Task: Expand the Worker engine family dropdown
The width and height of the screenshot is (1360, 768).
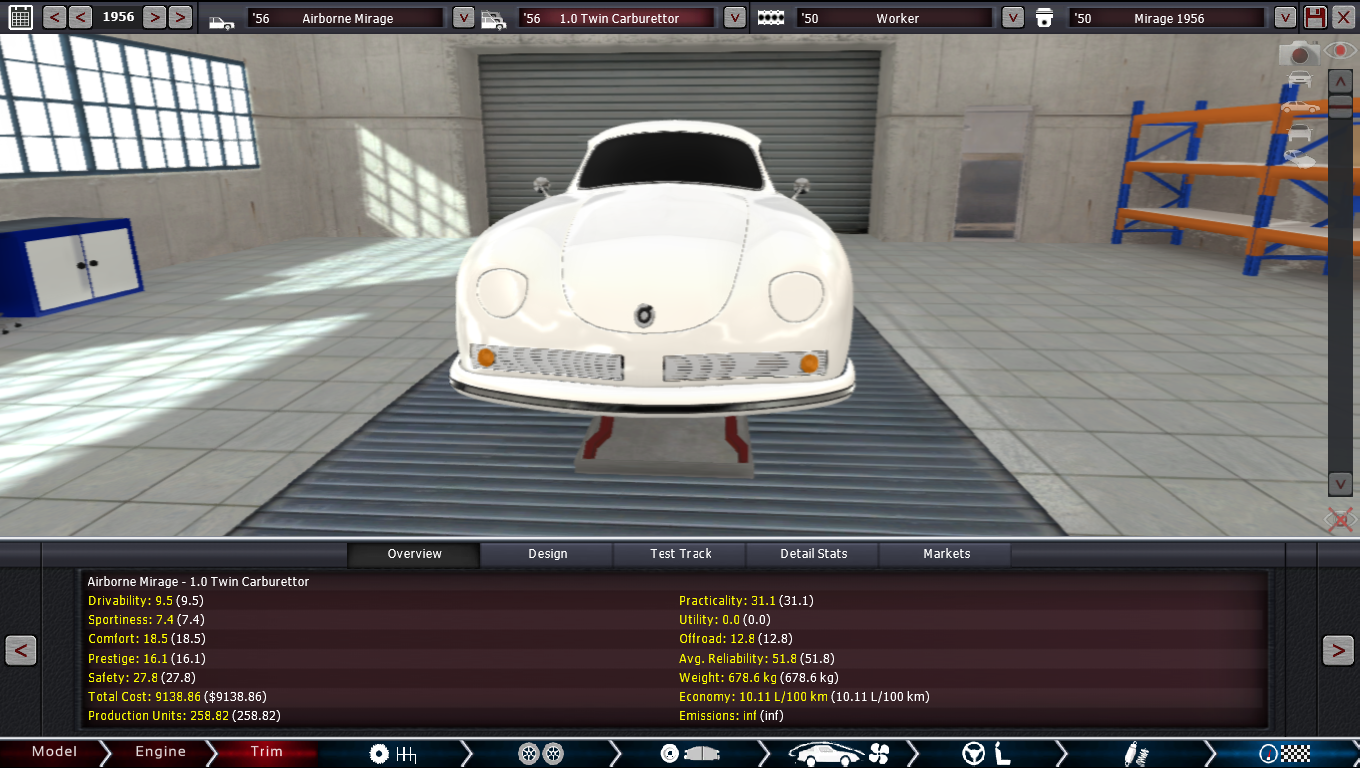Action: (x=1012, y=18)
